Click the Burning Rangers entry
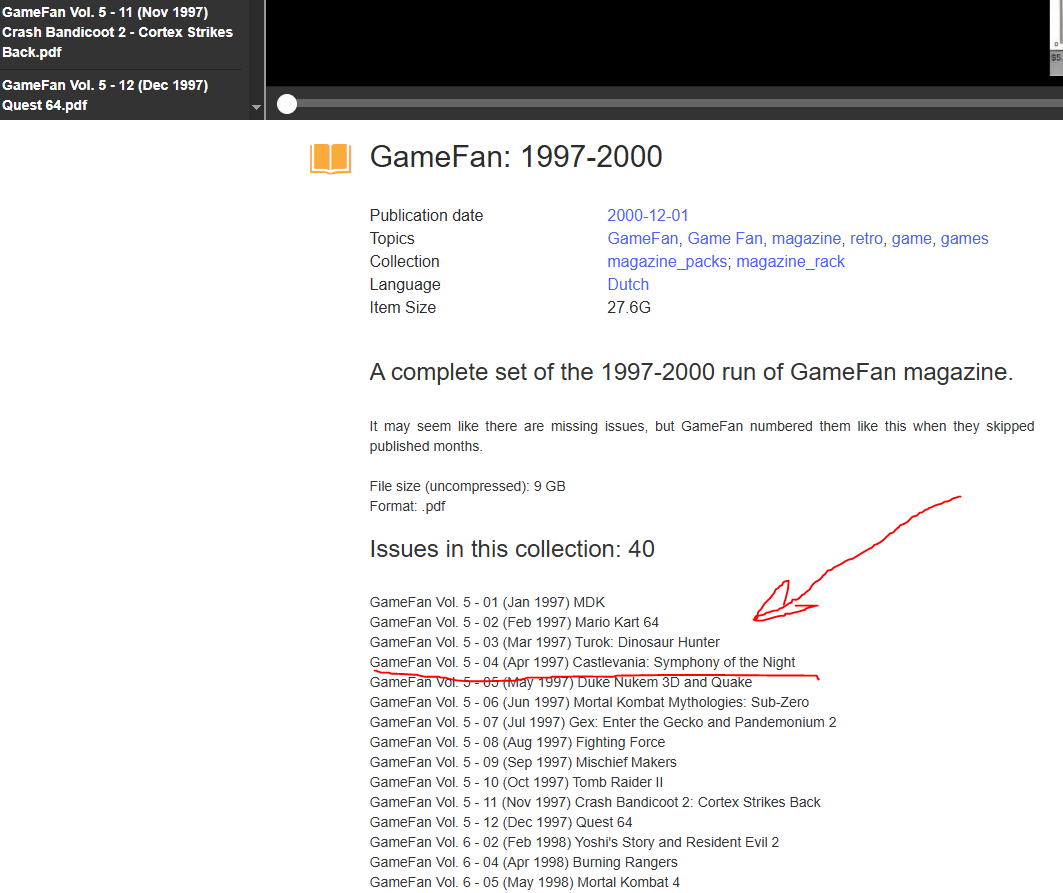 (523, 862)
